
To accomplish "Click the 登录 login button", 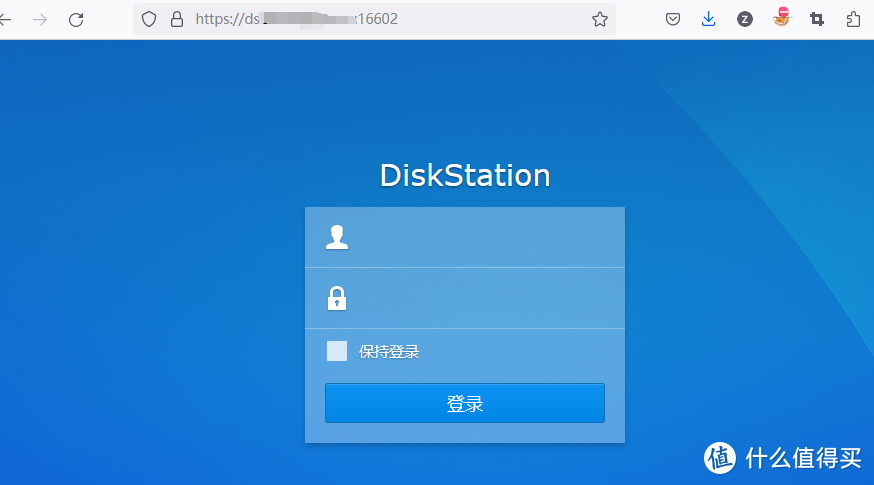I will click(465, 403).
